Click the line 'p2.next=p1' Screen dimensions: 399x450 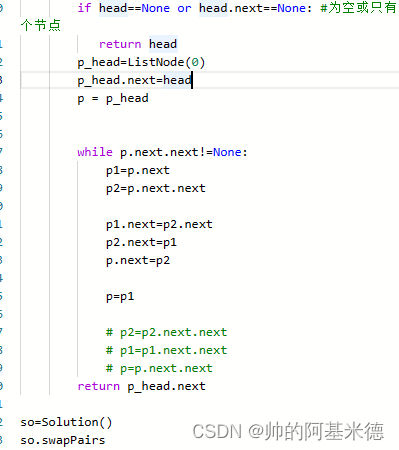click(141, 242)
